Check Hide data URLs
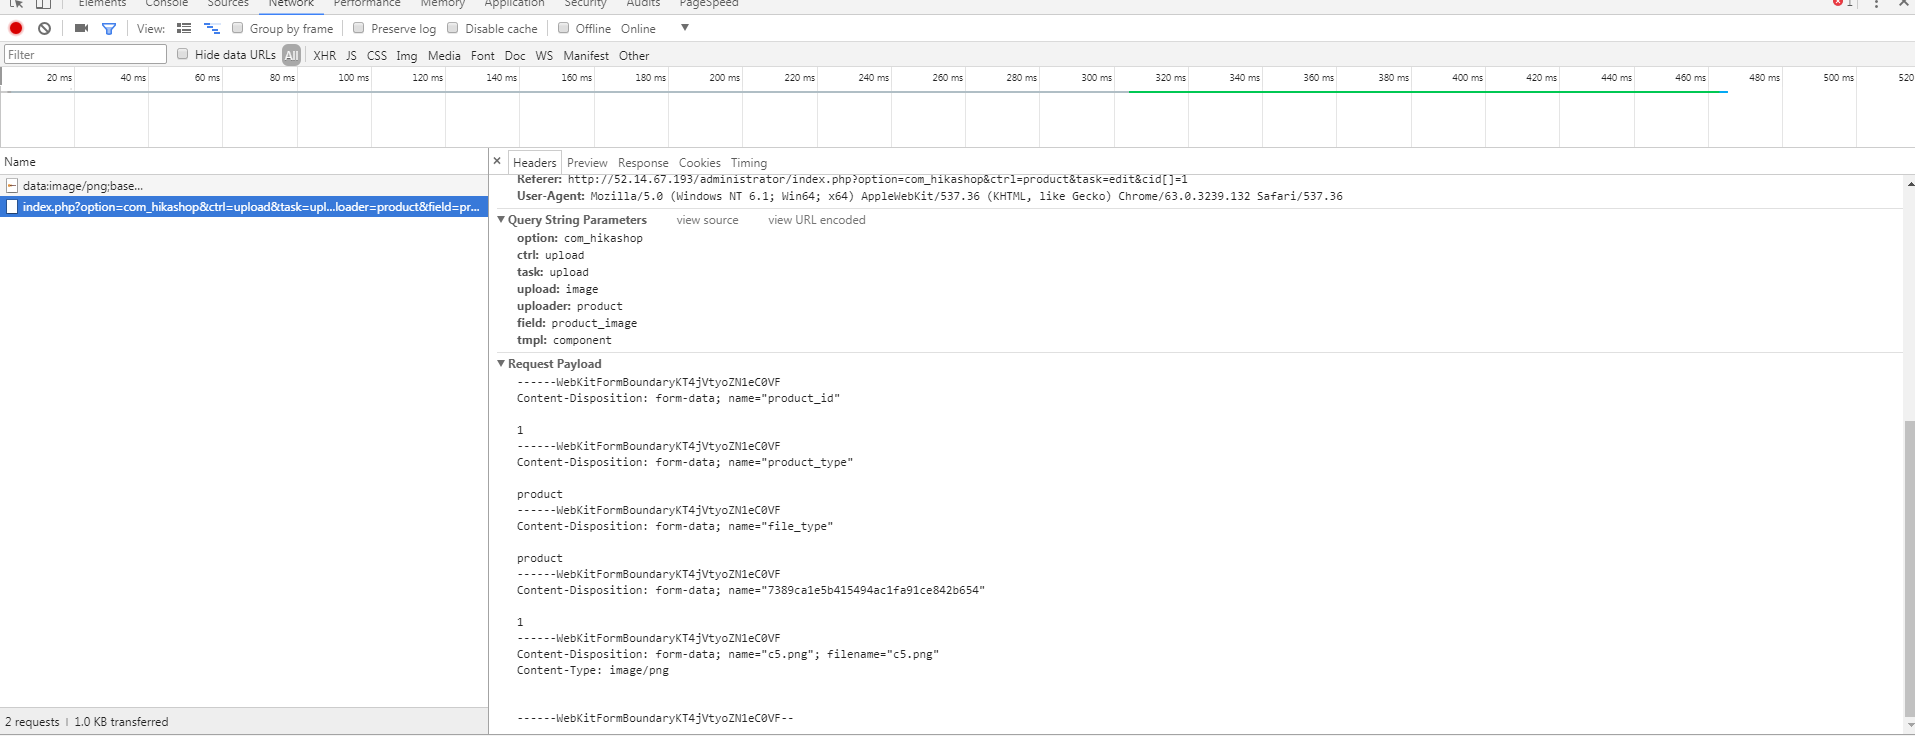Image resolution: width=1915 pixels, height=736 pixels. [x=183, y=54]
